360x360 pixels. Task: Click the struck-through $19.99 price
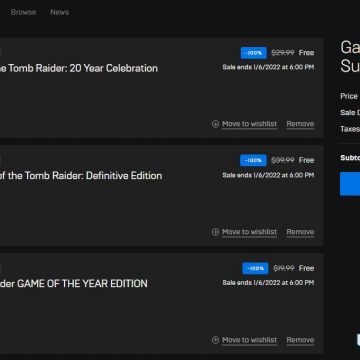(284, 268)
